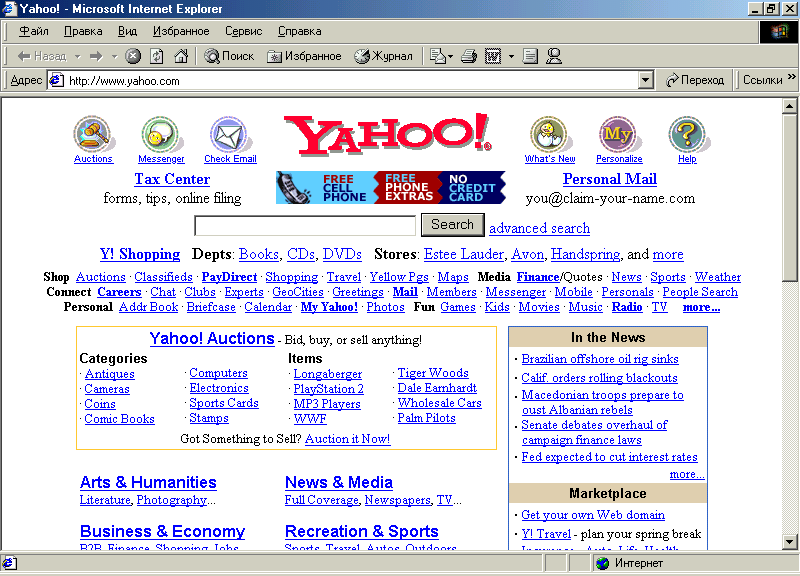Open the free cell phone banner ad
Image resolution: width=800 pixels, height=576 pixels.
coord(391,187)
